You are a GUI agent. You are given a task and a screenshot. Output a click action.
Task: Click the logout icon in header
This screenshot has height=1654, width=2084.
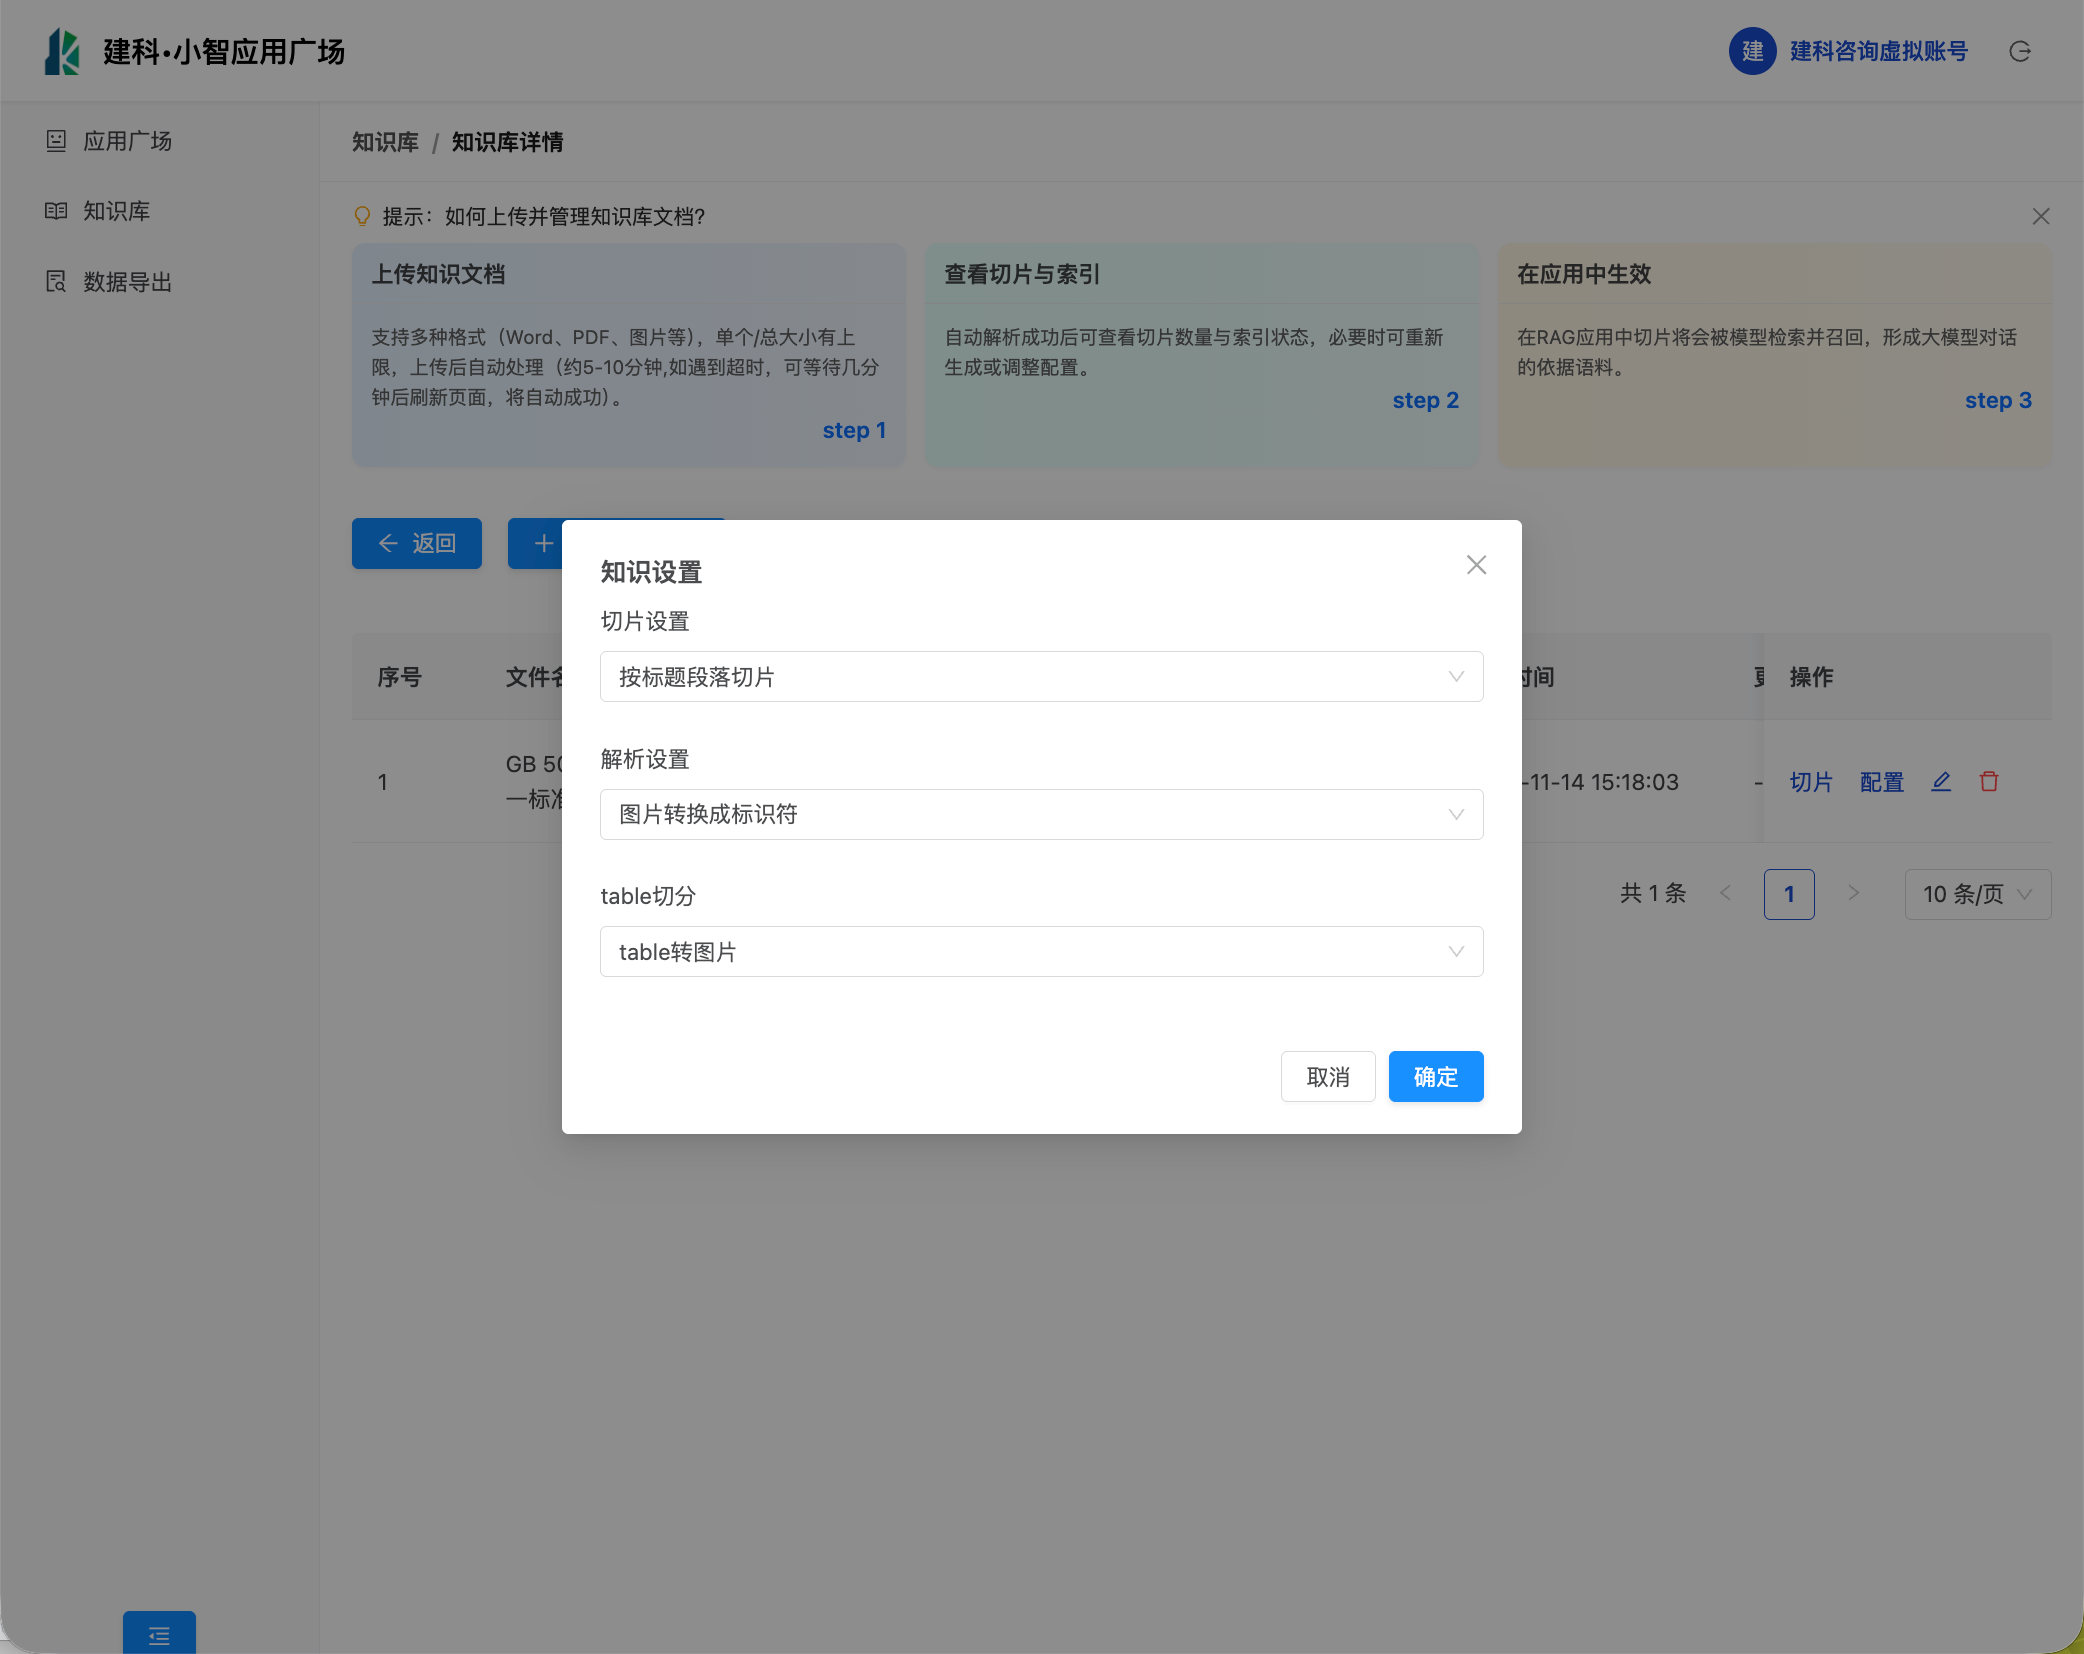coord(2019,52)
